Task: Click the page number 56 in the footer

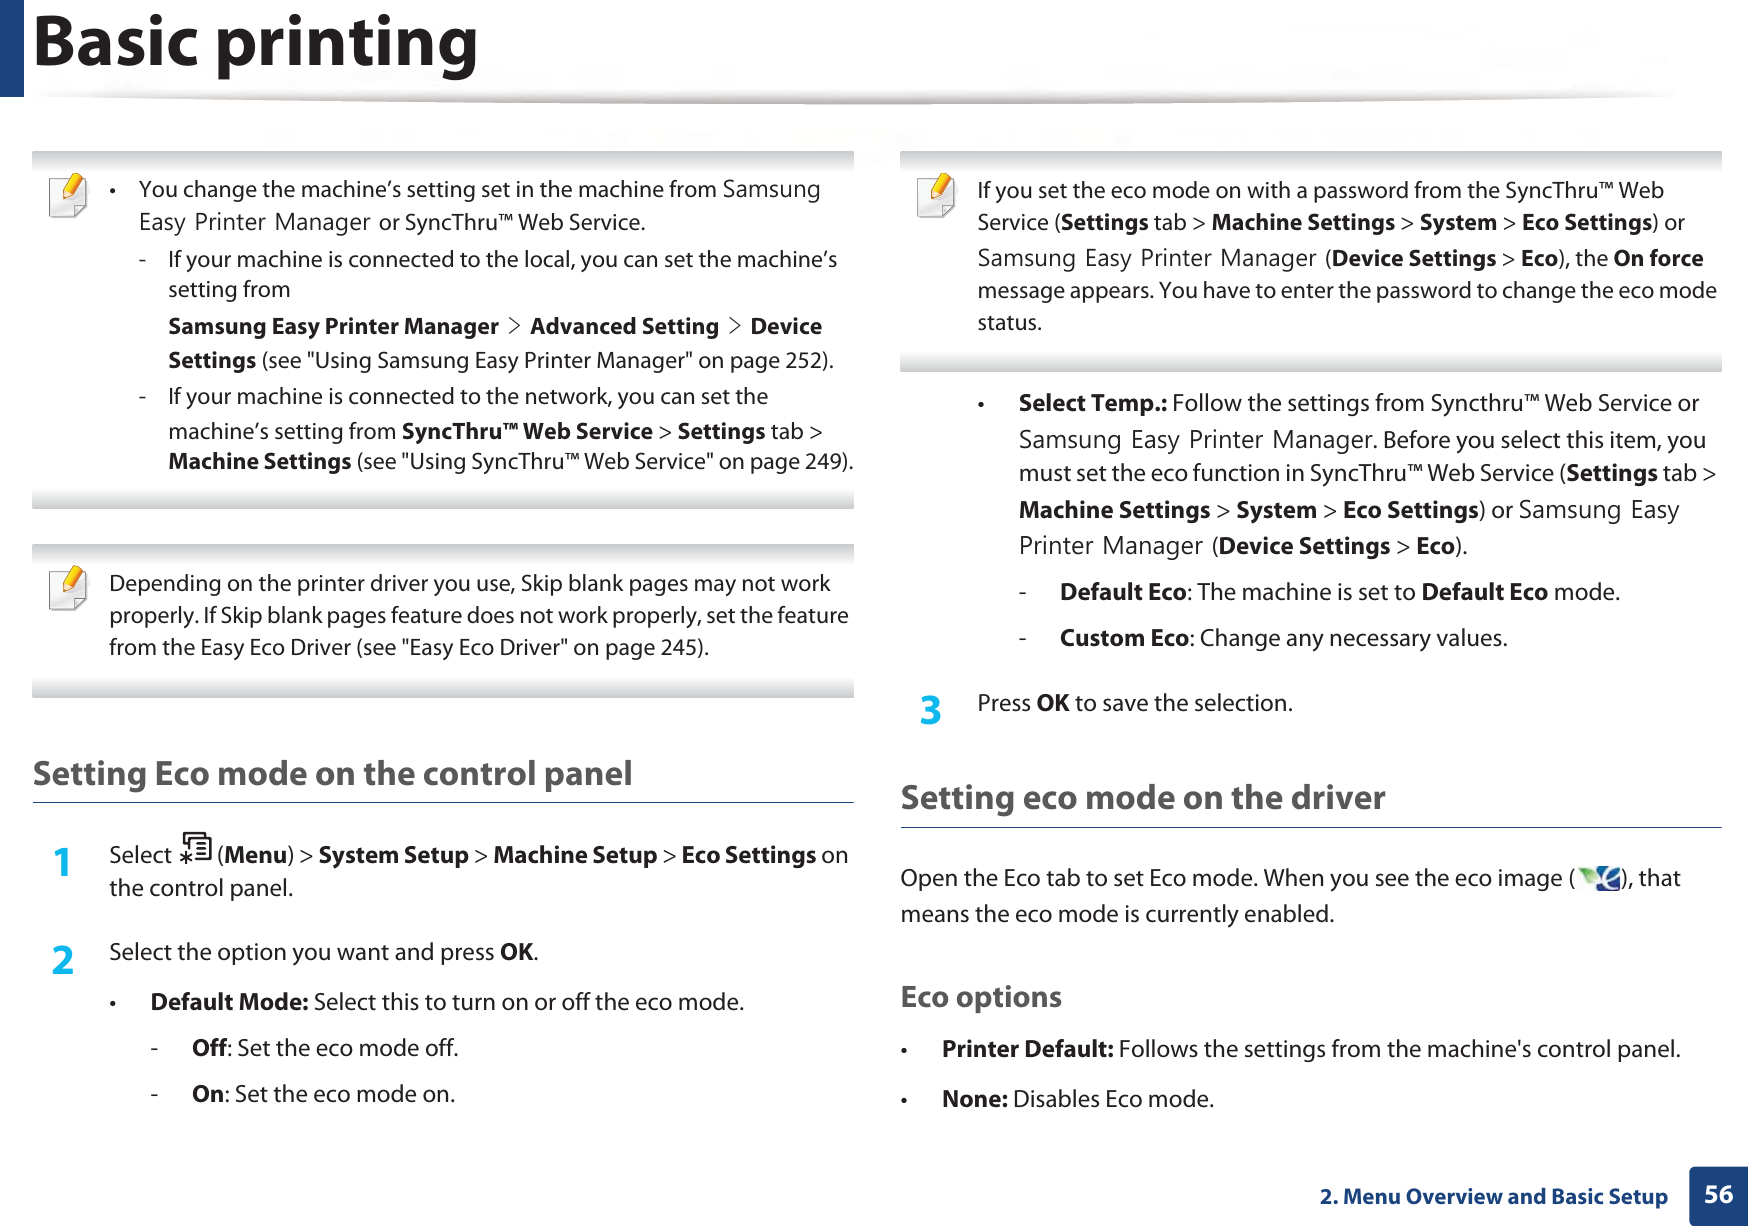Action: point(1718,1195)
